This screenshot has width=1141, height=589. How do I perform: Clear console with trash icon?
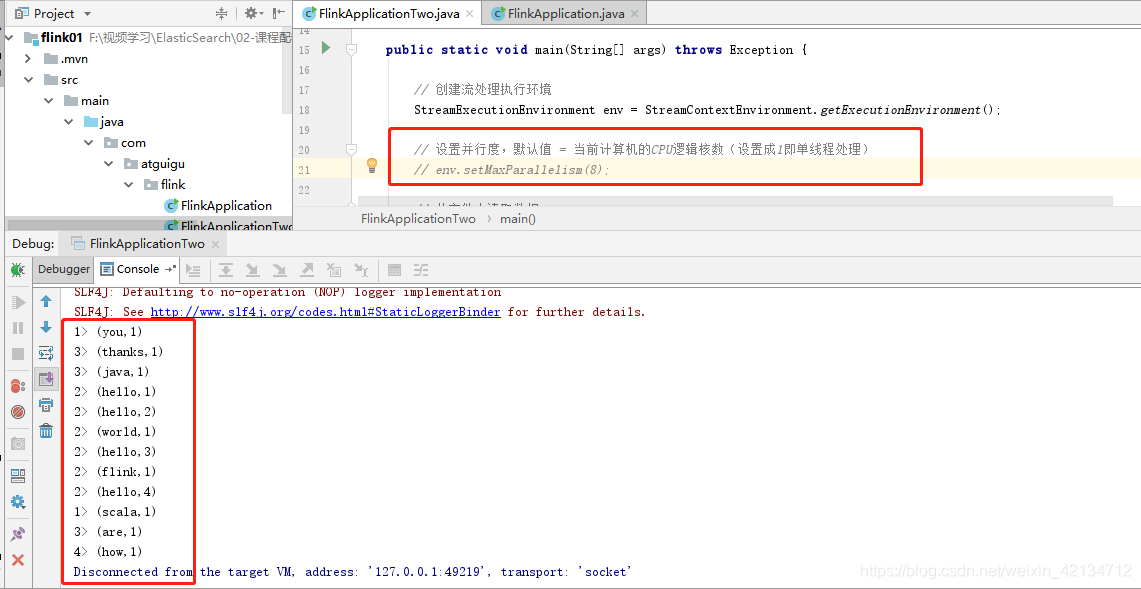coord(47,431)
